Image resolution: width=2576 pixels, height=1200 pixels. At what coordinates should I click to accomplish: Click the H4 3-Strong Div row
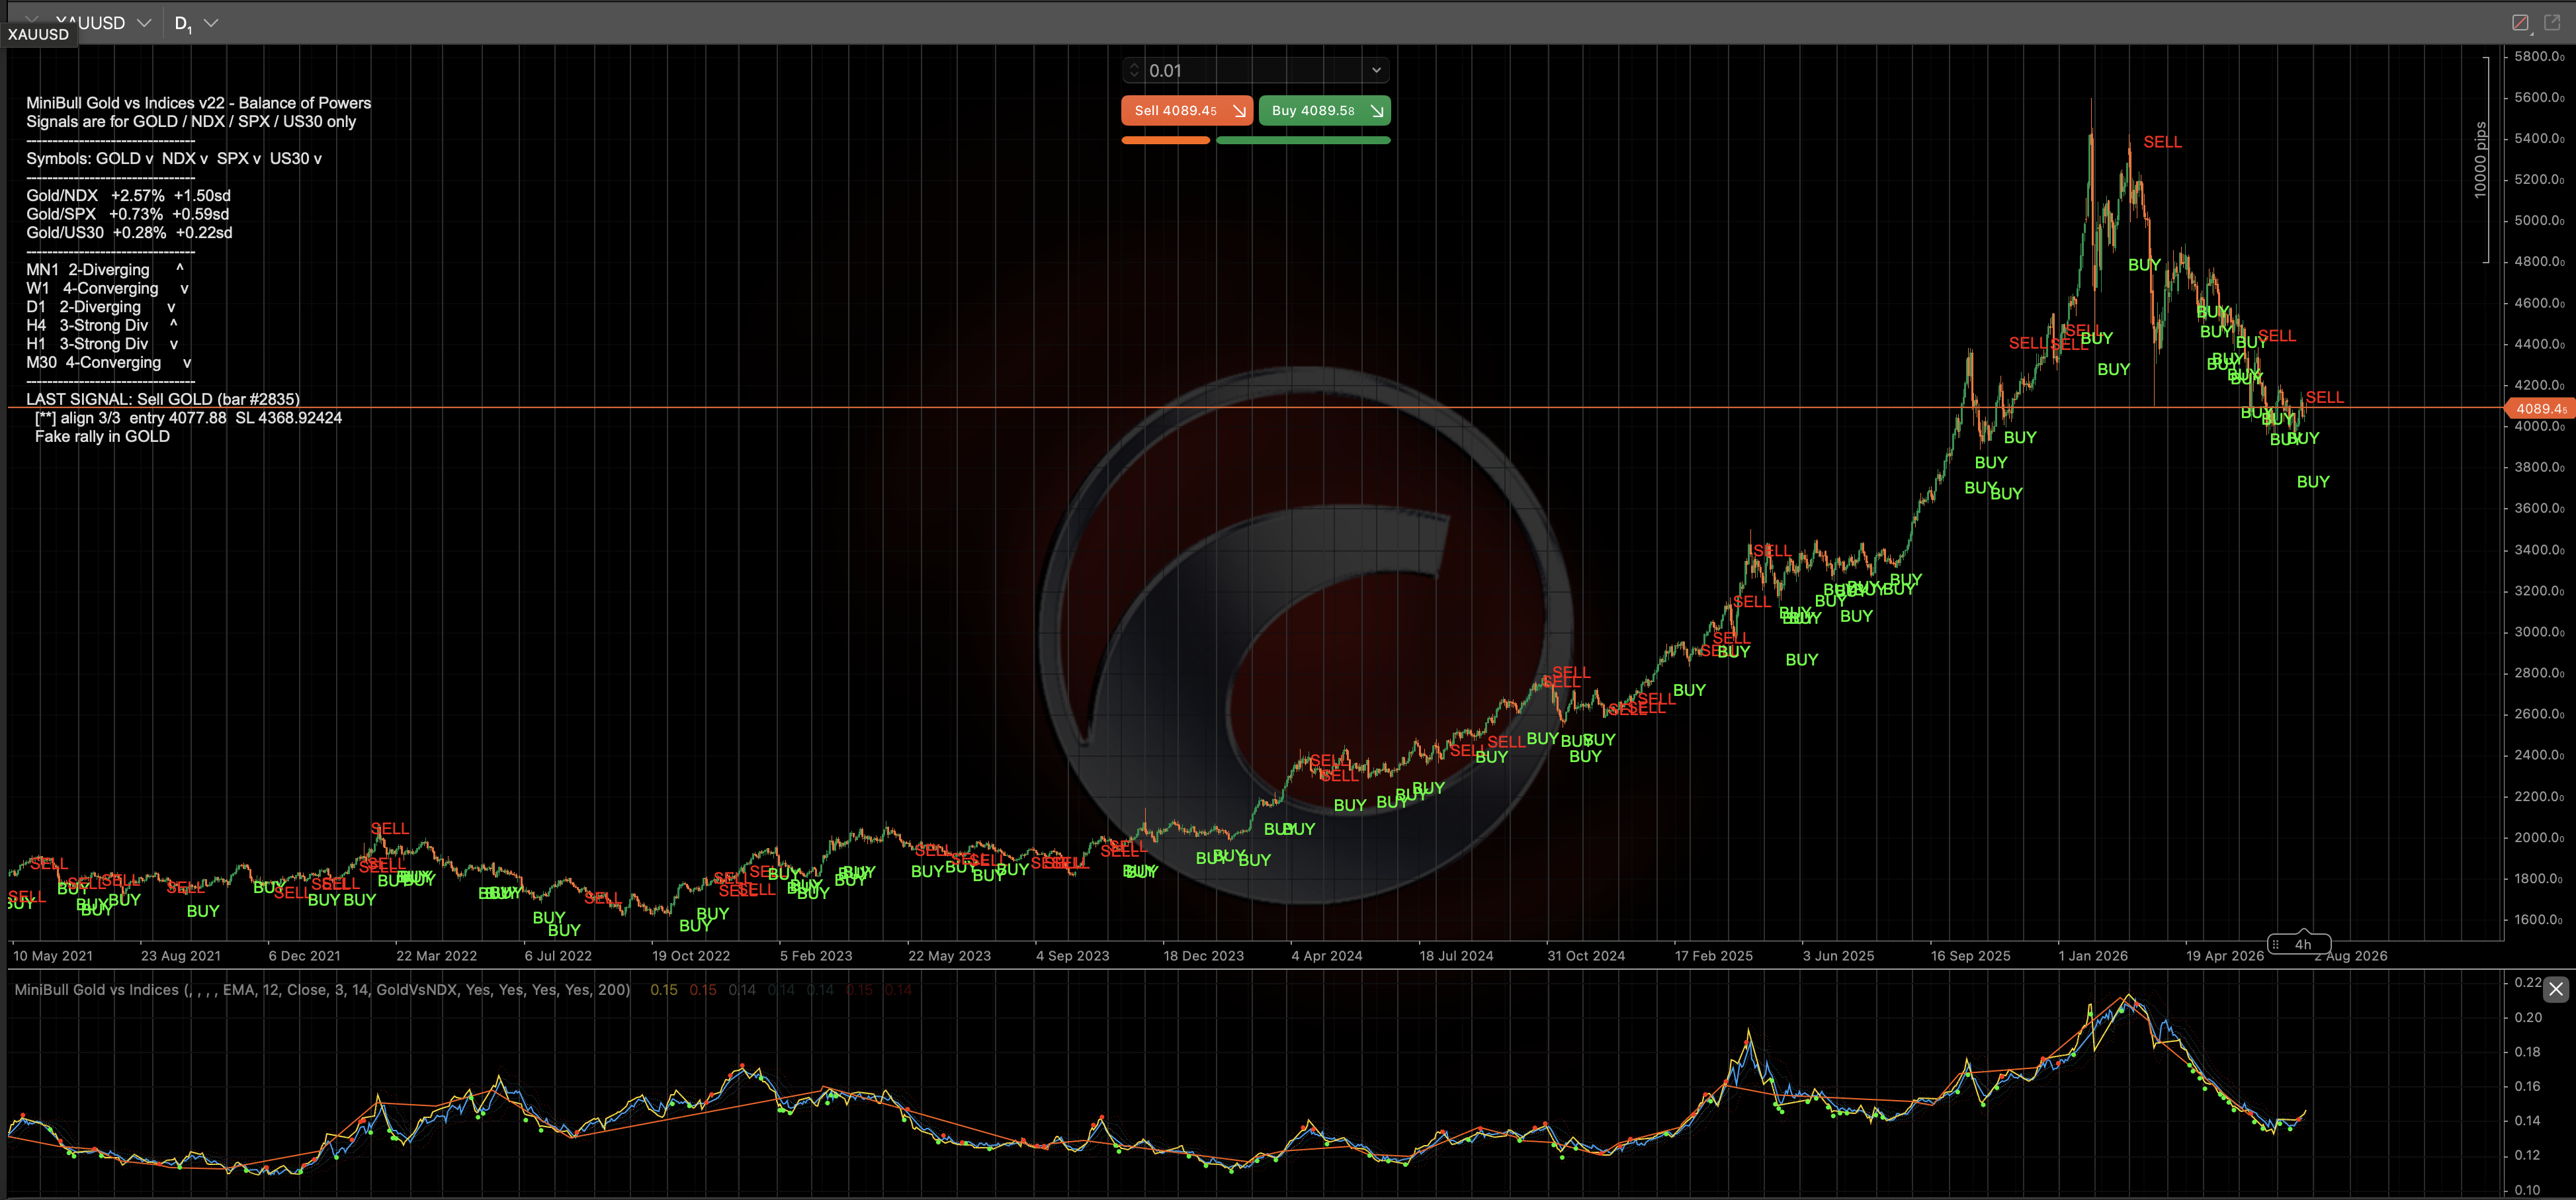pyautogui.click(x=102, y=325)
